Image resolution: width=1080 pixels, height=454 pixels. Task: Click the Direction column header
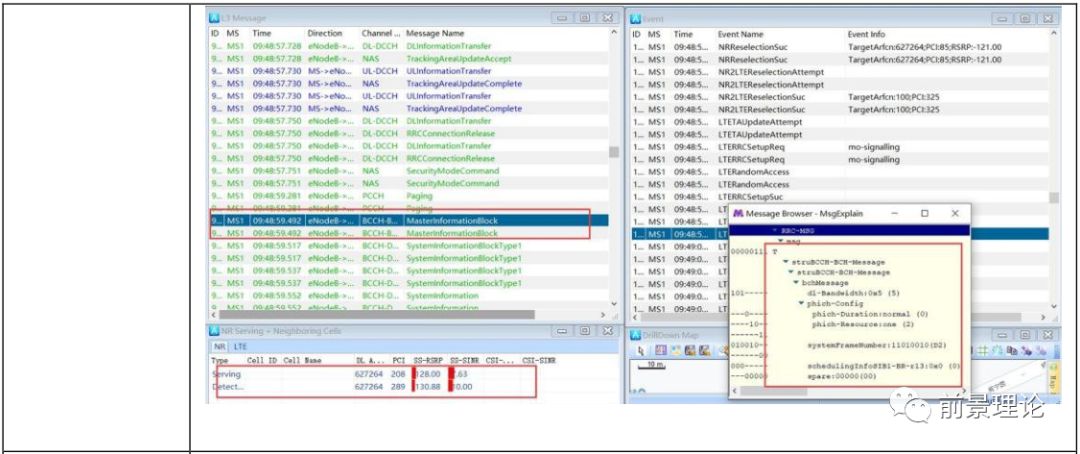pos(324,33)
